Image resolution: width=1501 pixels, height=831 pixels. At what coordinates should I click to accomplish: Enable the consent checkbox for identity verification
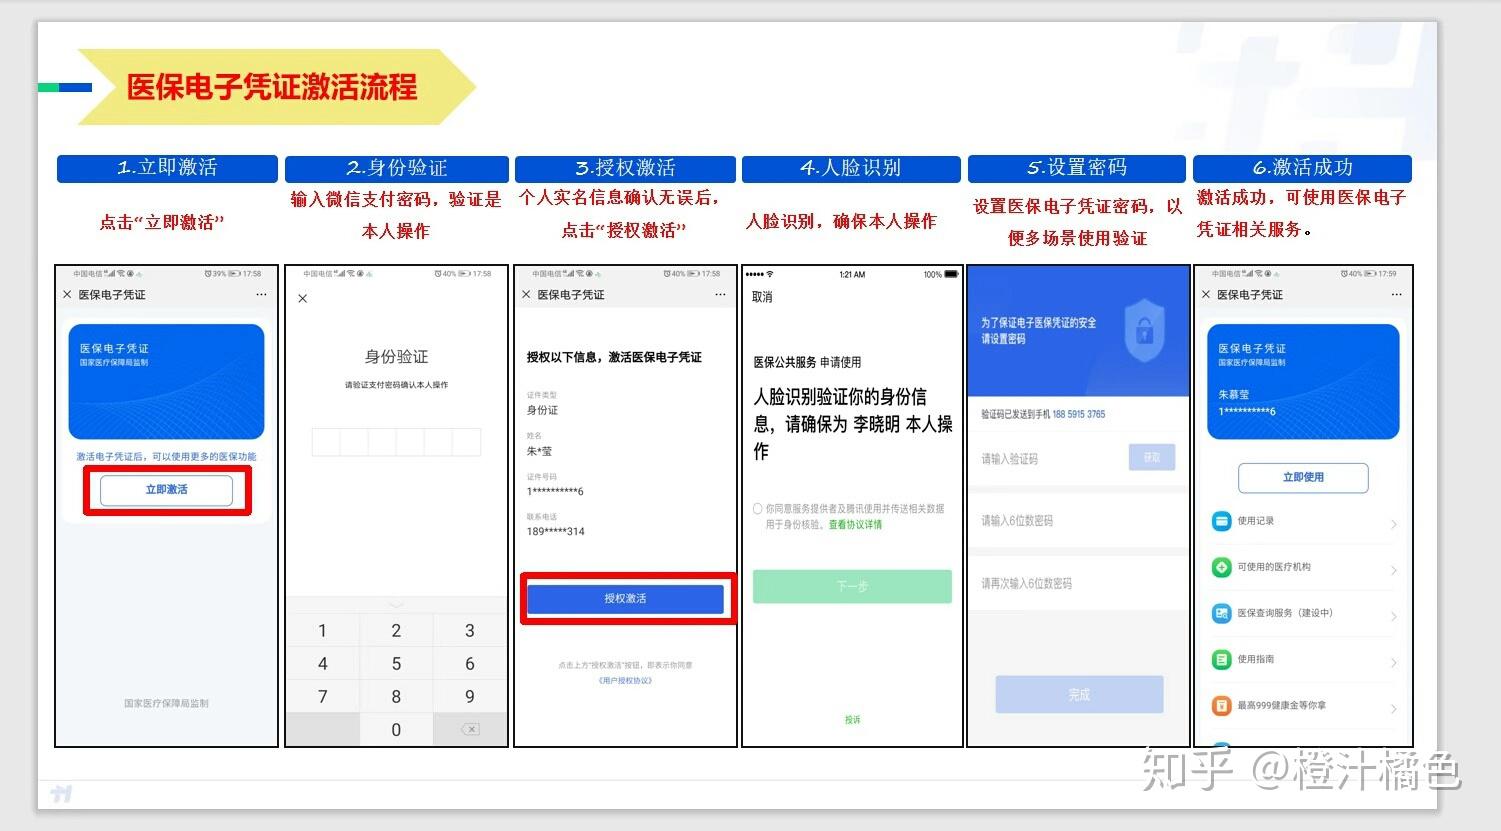[758, 508]
